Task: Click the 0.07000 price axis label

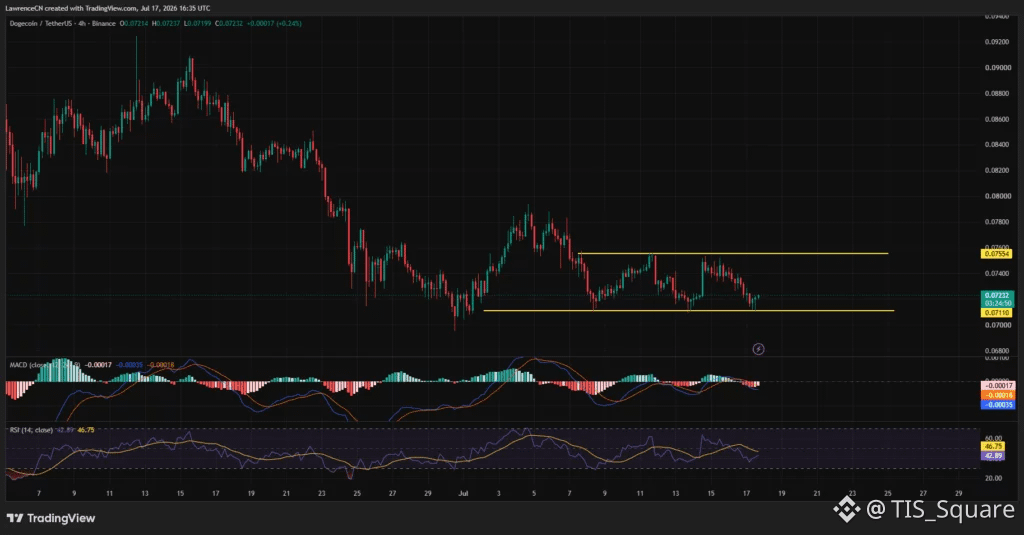Action: coord(997,325)
